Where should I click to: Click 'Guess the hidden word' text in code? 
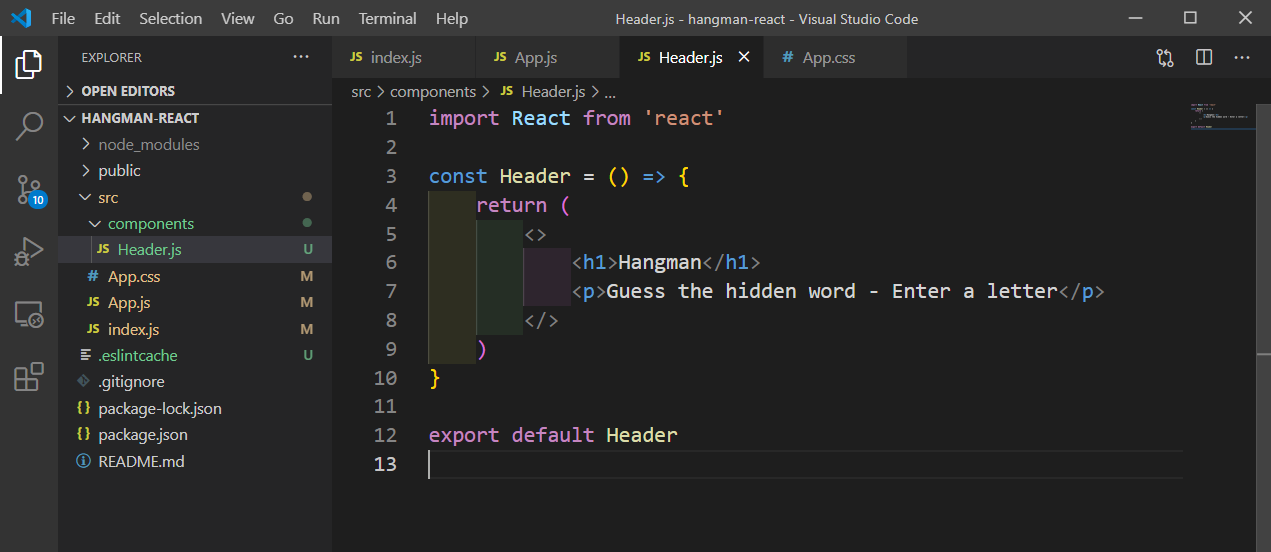coord(731,291)
